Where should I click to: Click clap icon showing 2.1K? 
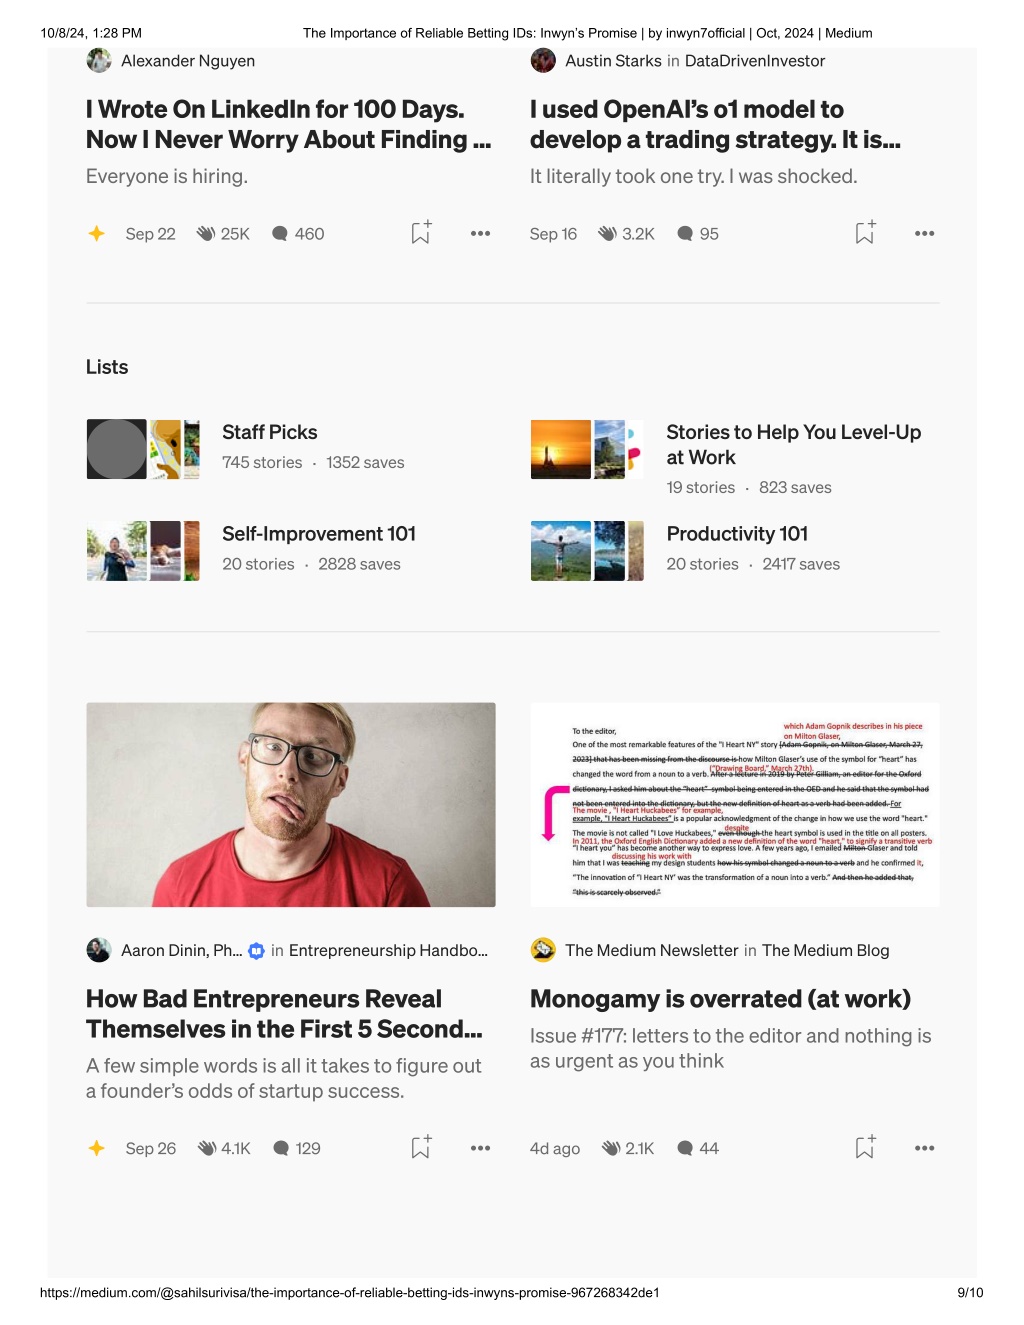click(x=611, y=1148)
